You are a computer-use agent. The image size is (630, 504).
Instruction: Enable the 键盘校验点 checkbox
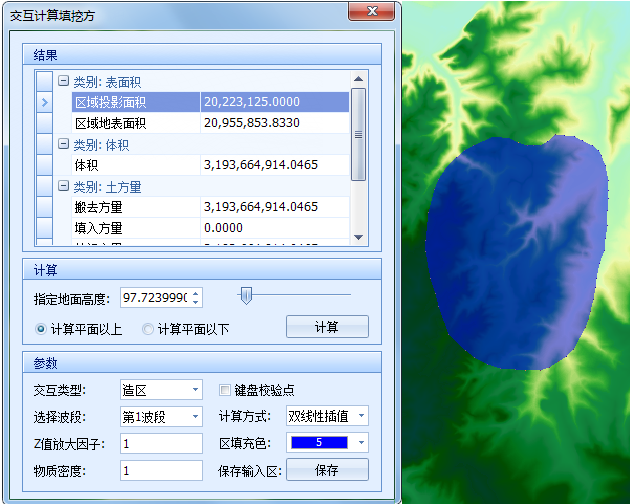tap(225, 389)
